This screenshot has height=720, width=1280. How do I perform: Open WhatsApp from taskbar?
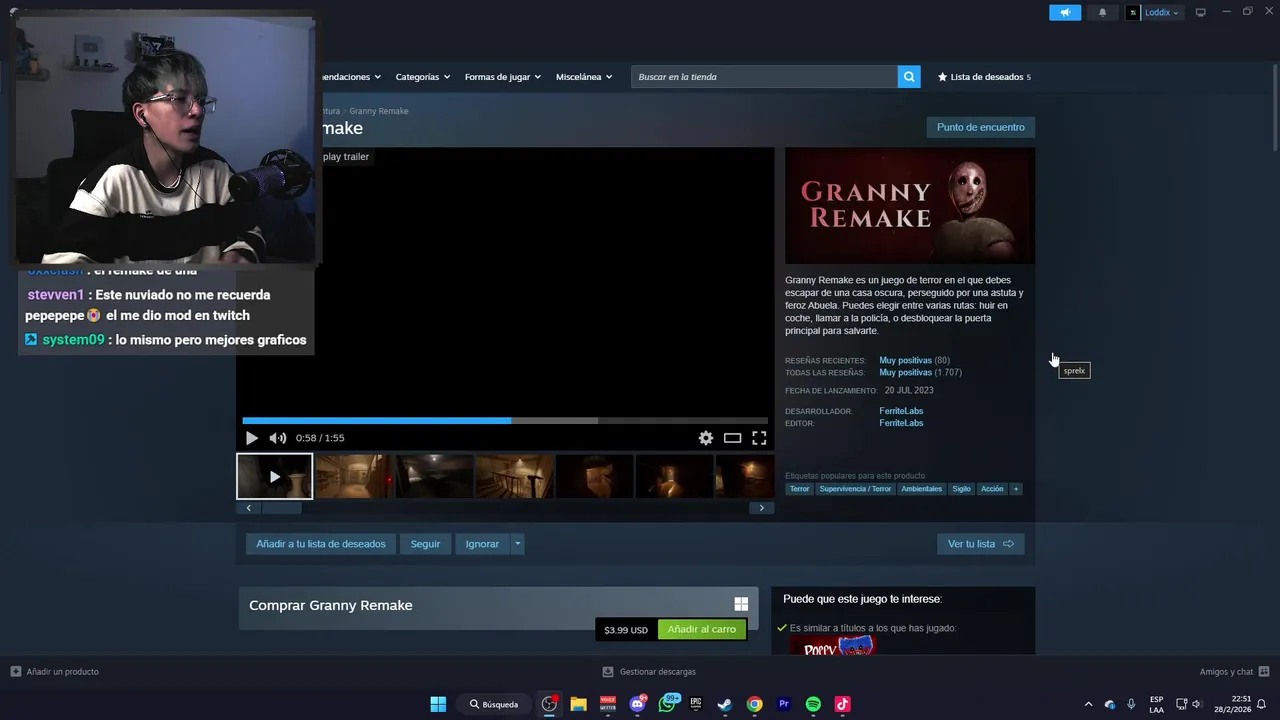667,704
